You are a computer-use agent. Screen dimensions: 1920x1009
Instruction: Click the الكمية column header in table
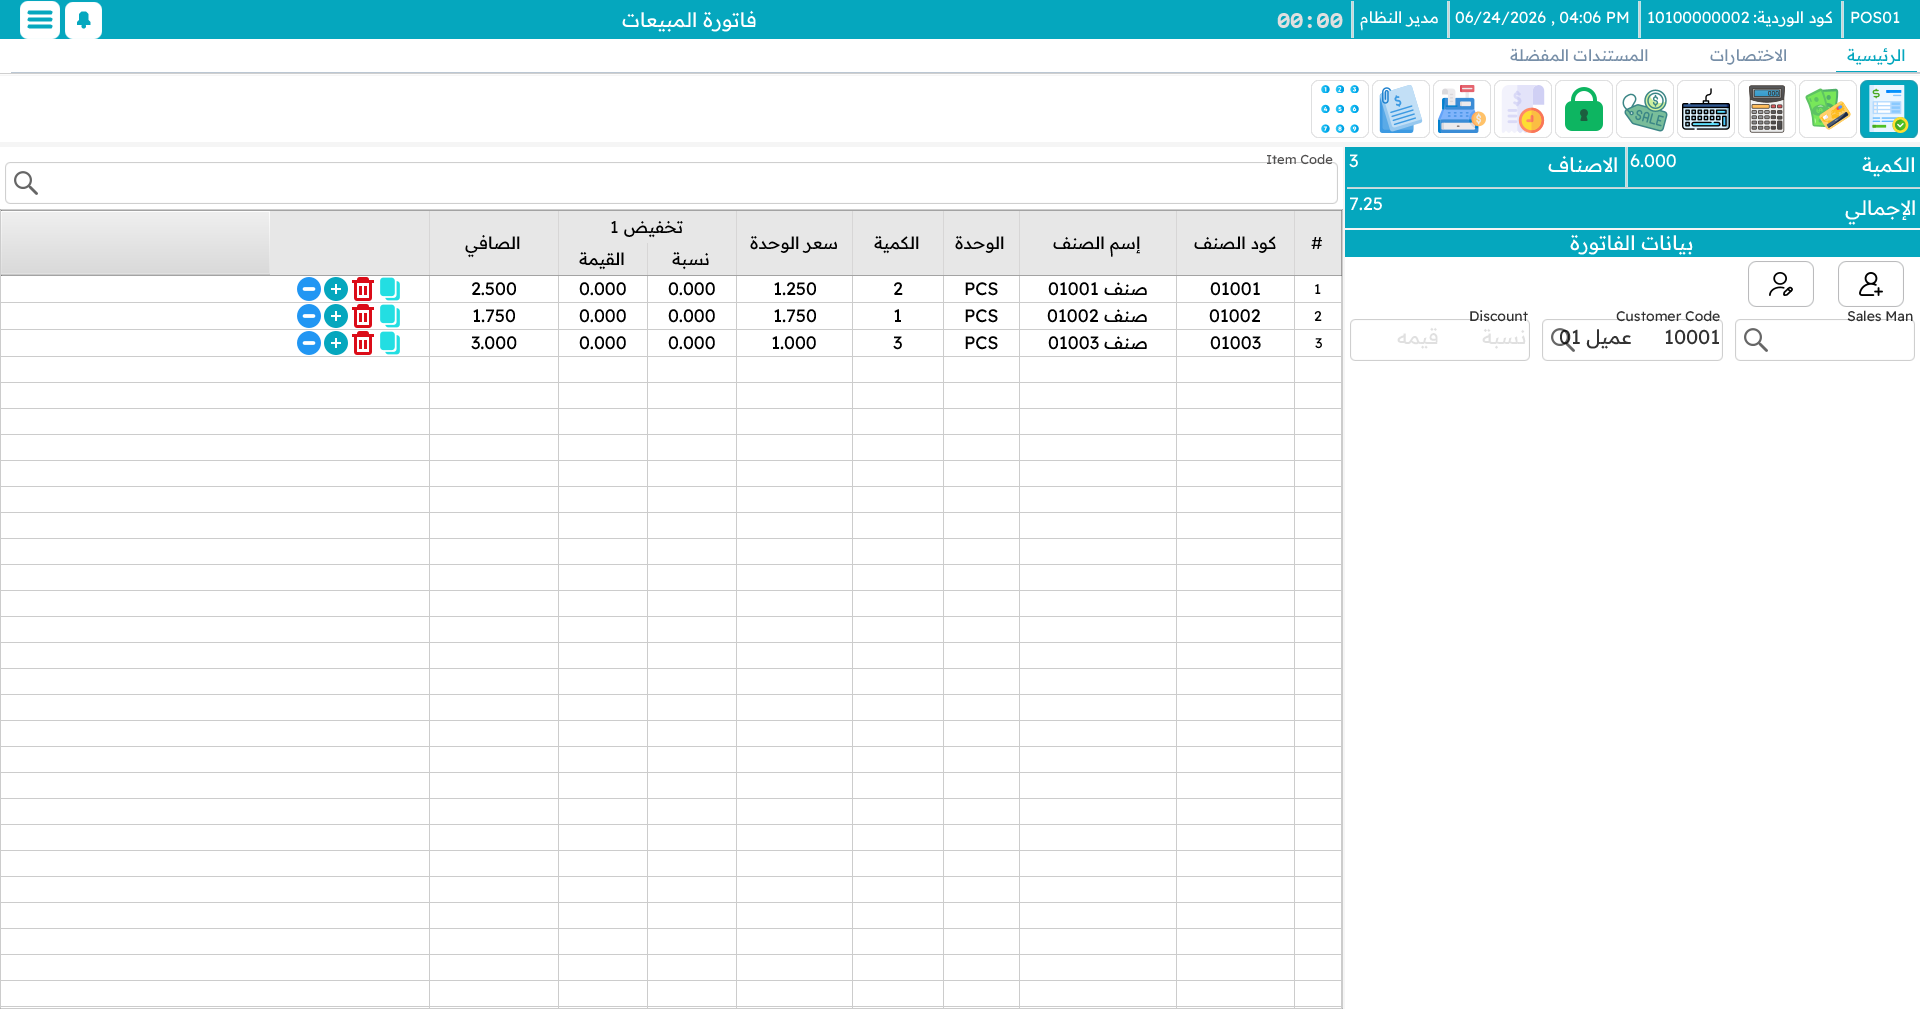click(x=897, y=243)
